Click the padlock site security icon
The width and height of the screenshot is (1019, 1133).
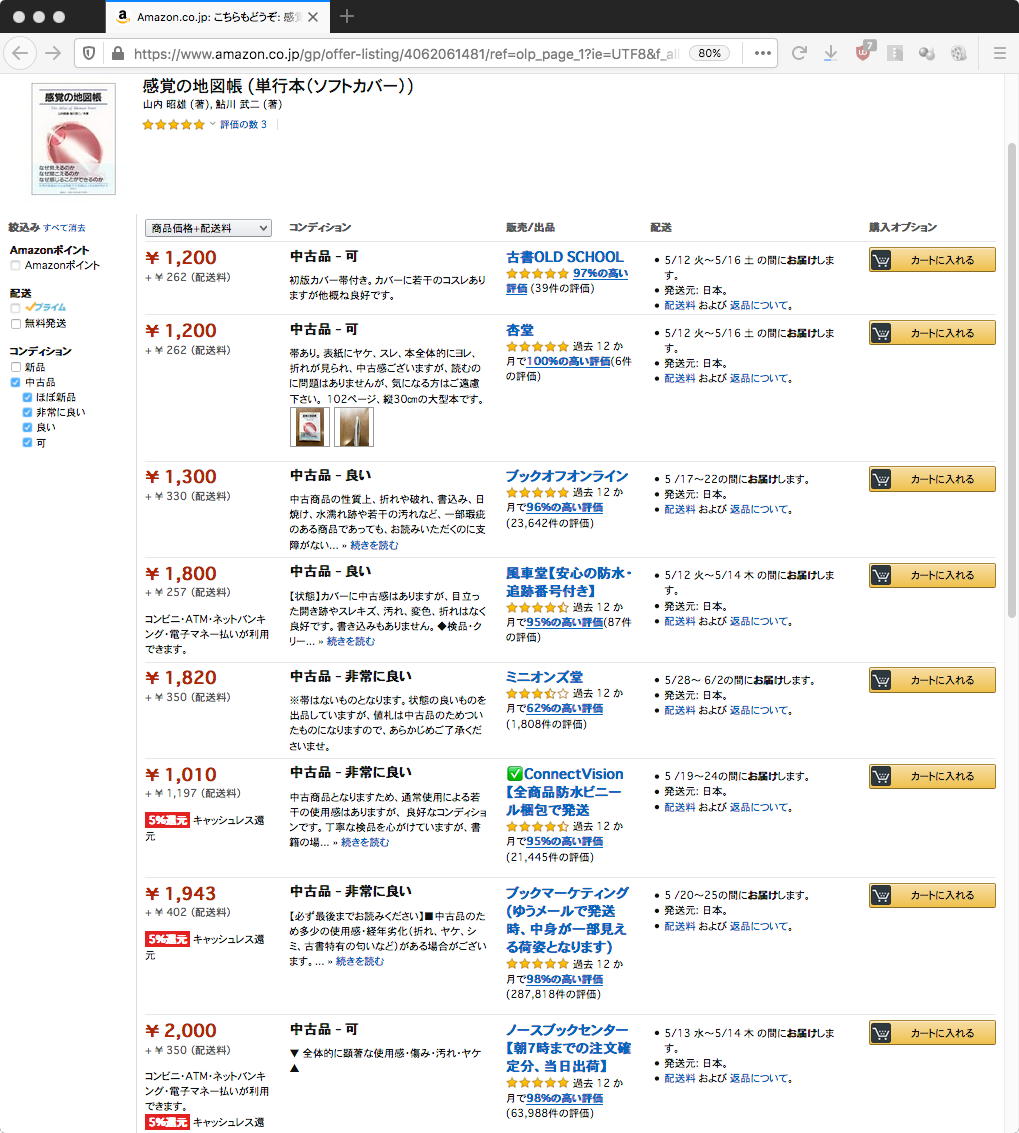(x=117, y=53)
